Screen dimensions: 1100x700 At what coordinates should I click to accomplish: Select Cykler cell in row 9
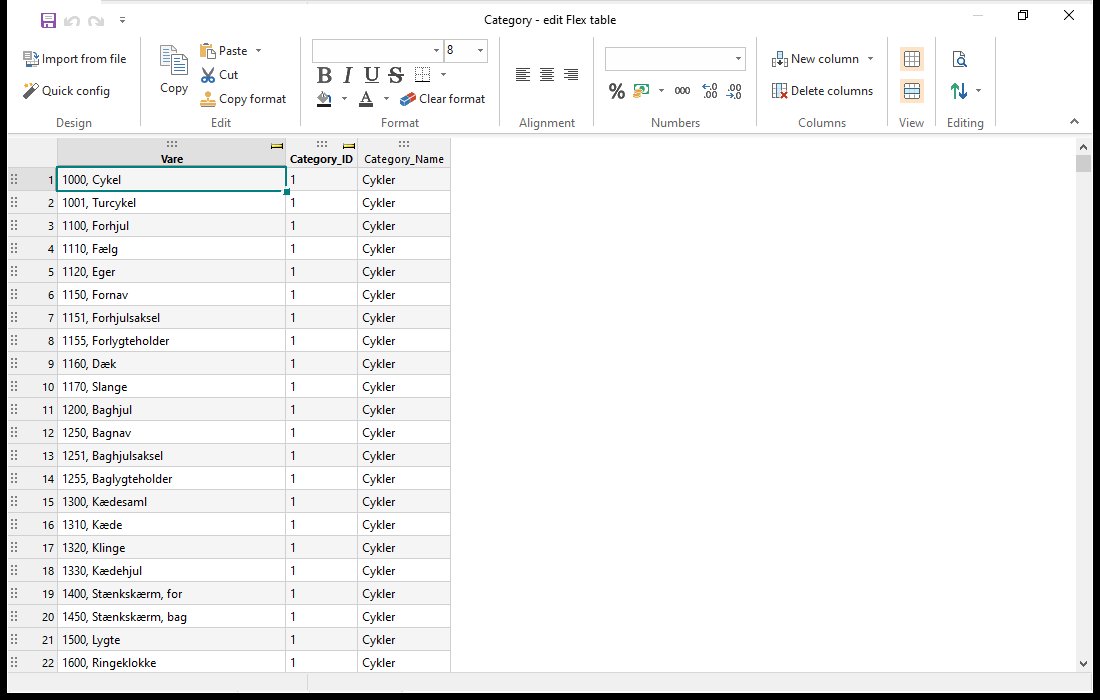pos(404,364)
